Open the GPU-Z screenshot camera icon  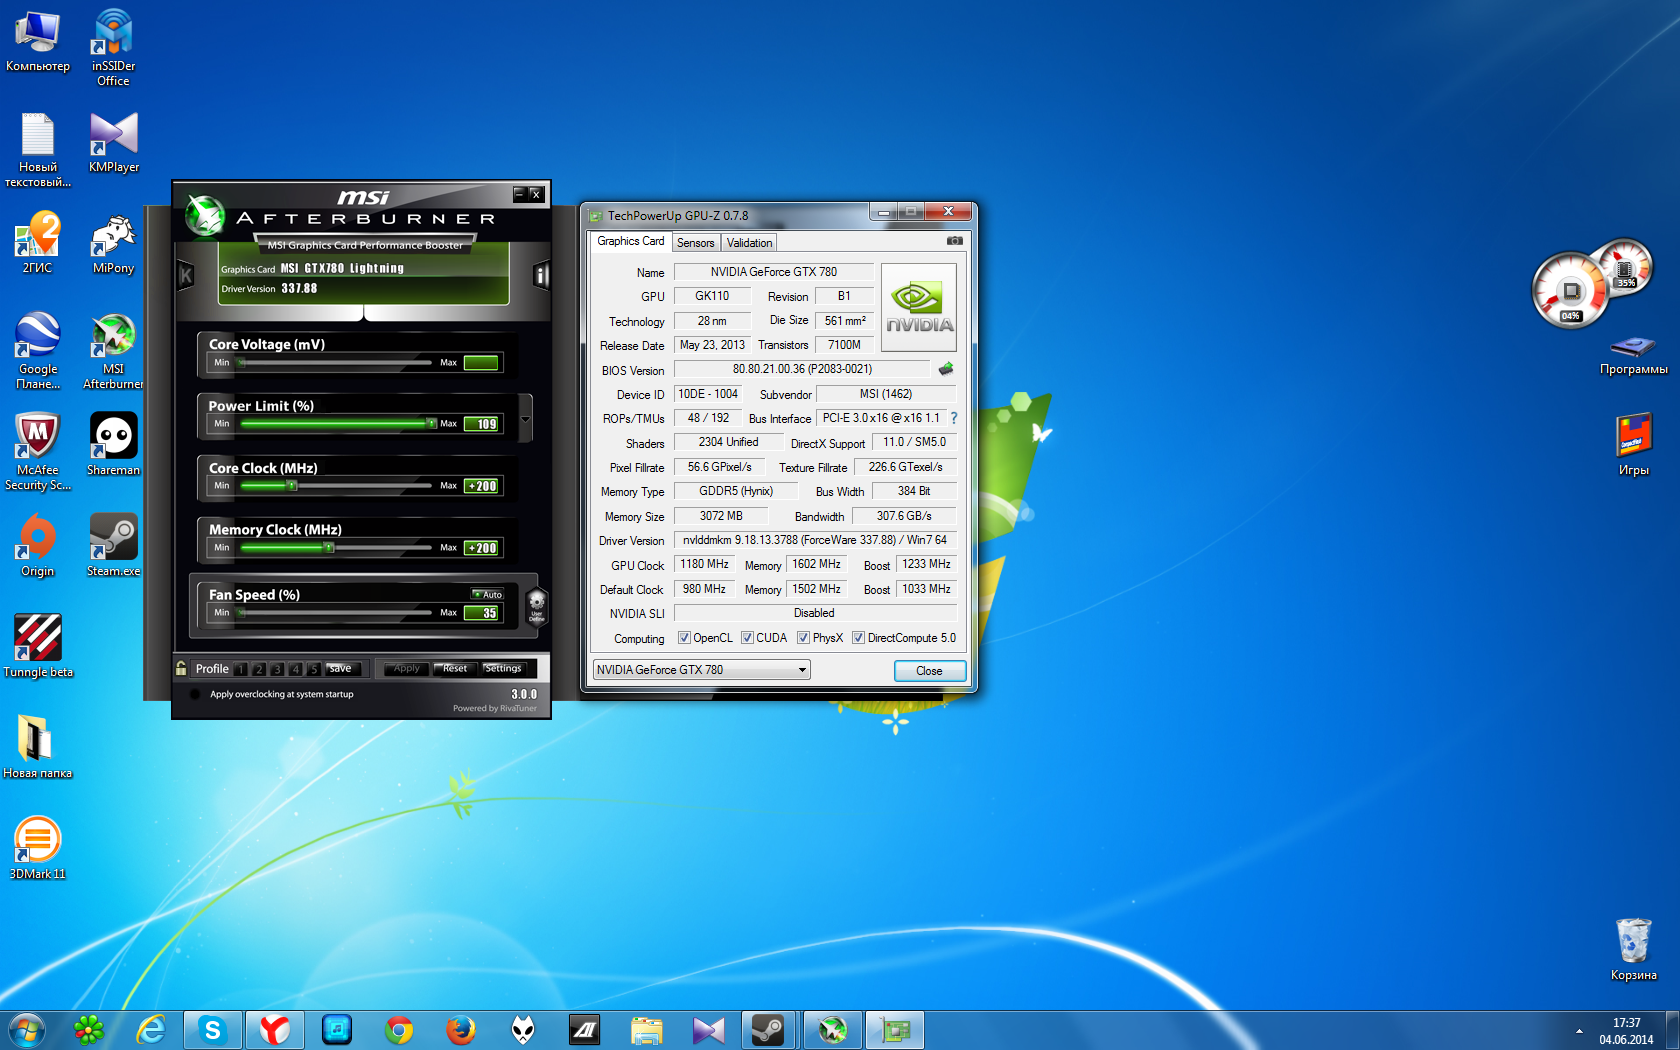(x=954, y=241)
